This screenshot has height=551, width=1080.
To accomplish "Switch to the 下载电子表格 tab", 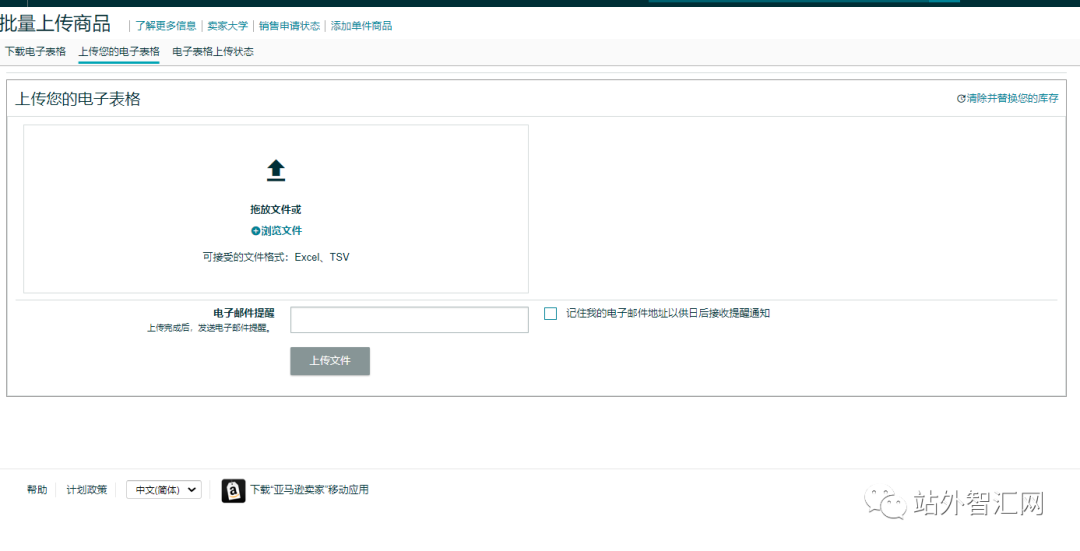I will click(36, 52).
